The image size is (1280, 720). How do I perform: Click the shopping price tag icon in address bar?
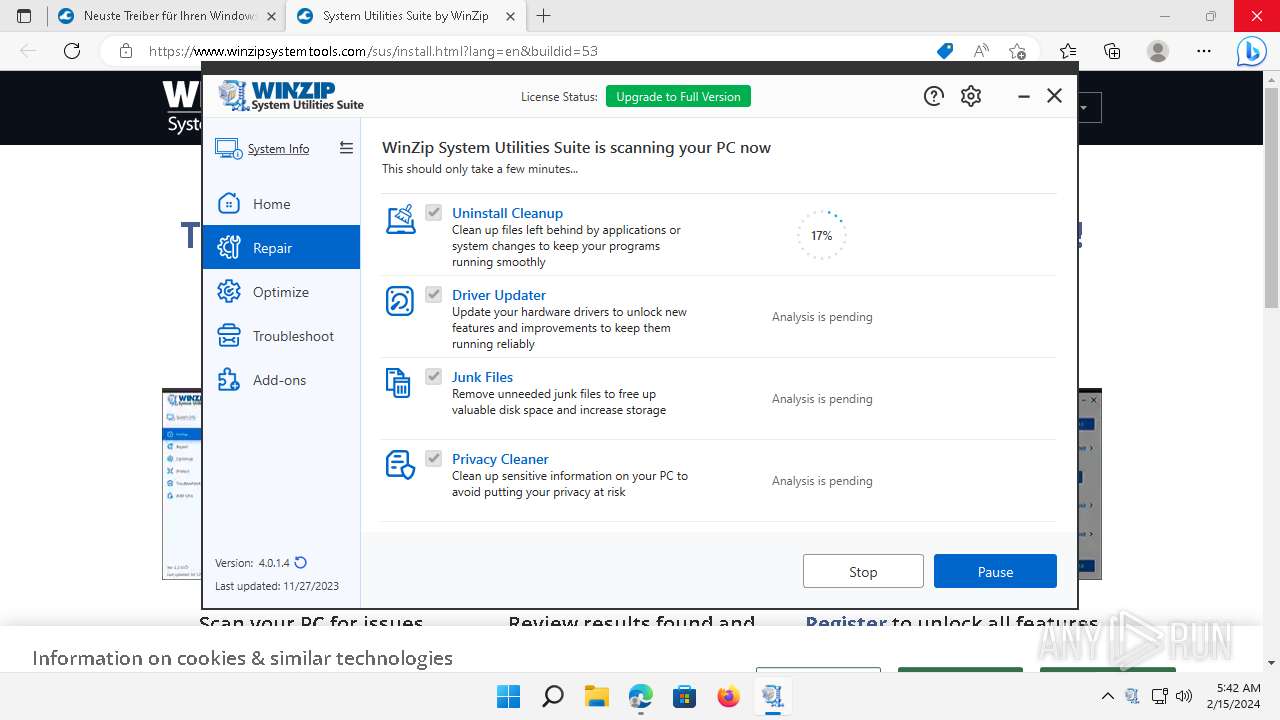(945, 51)
